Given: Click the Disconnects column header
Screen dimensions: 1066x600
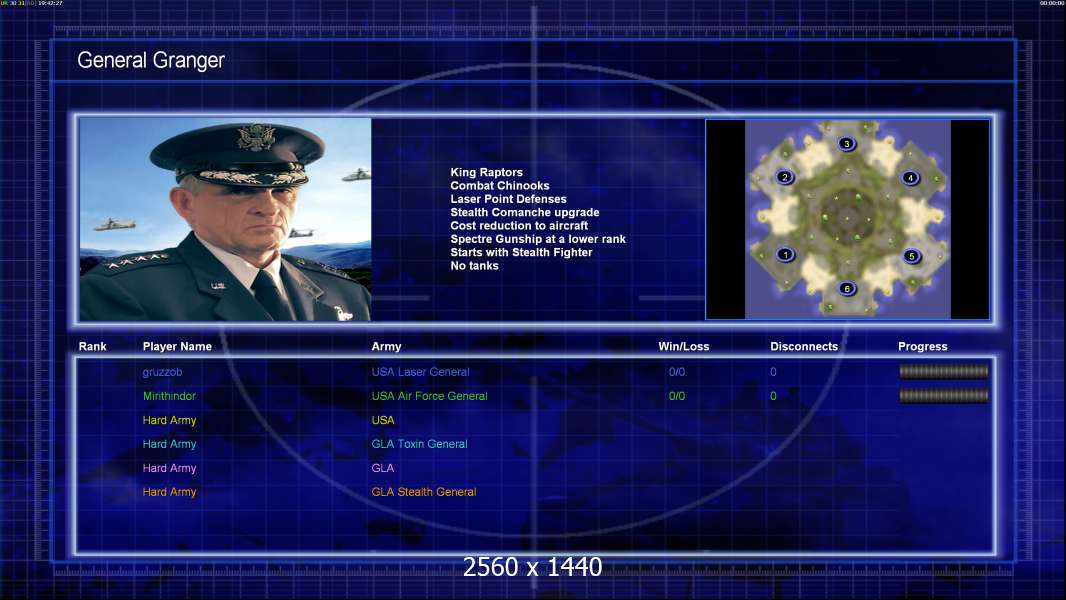Looking at the screenshot, I should click(804, 347).
